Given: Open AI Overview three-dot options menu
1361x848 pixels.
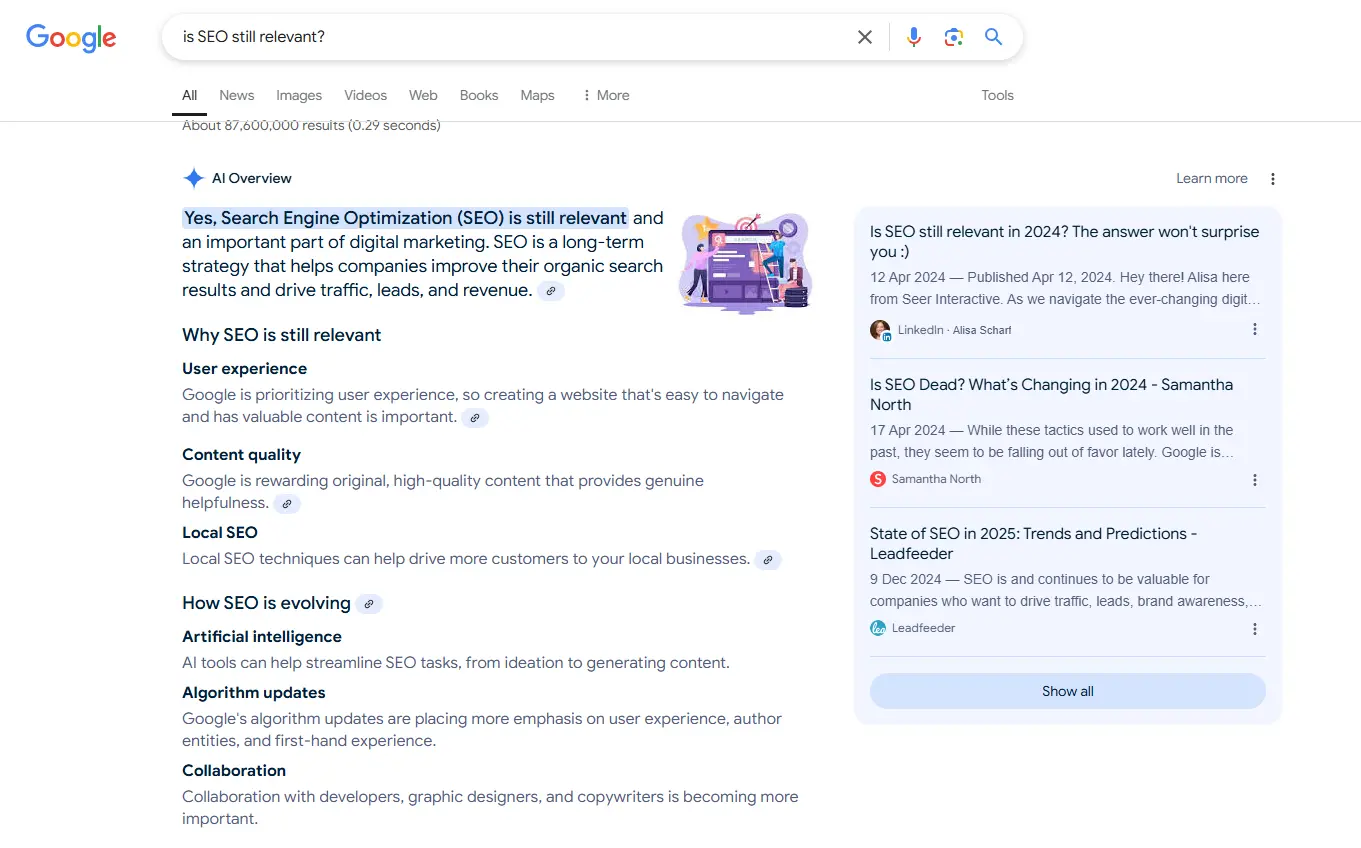Looking at the screenshot, I should (1273, 179).
